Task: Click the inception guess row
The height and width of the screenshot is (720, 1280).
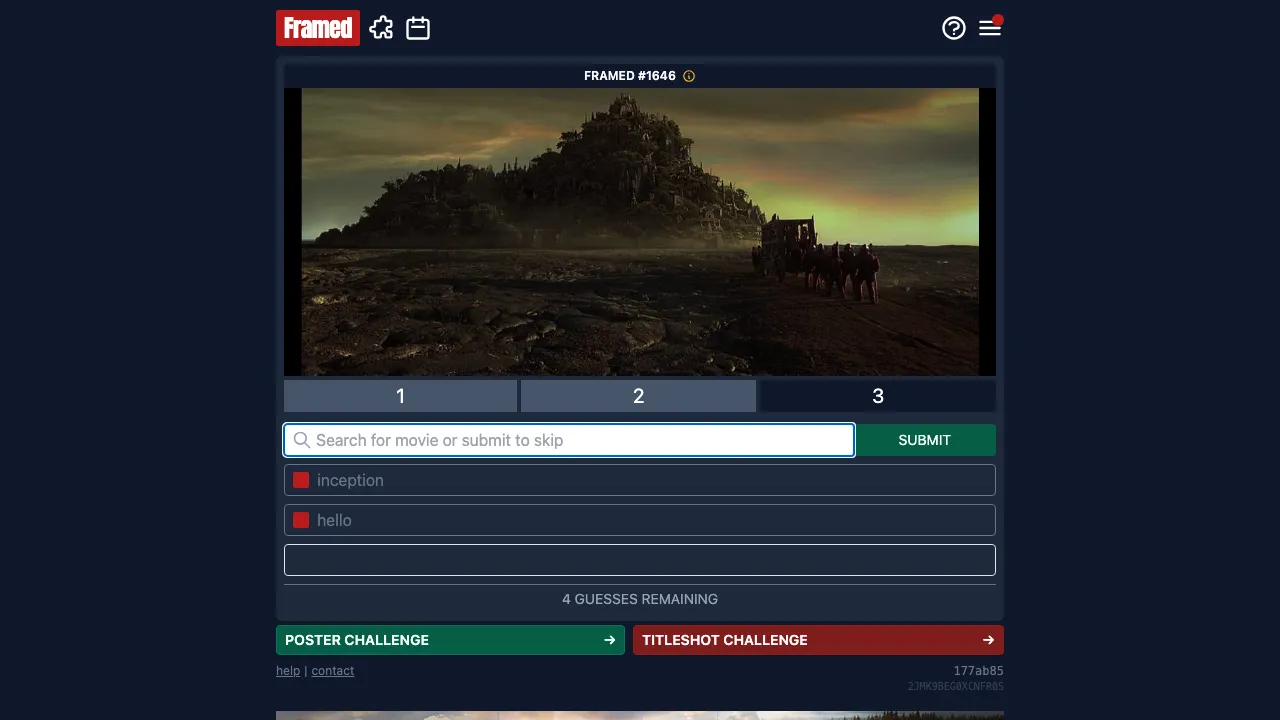Action: [x=640, y=480]
